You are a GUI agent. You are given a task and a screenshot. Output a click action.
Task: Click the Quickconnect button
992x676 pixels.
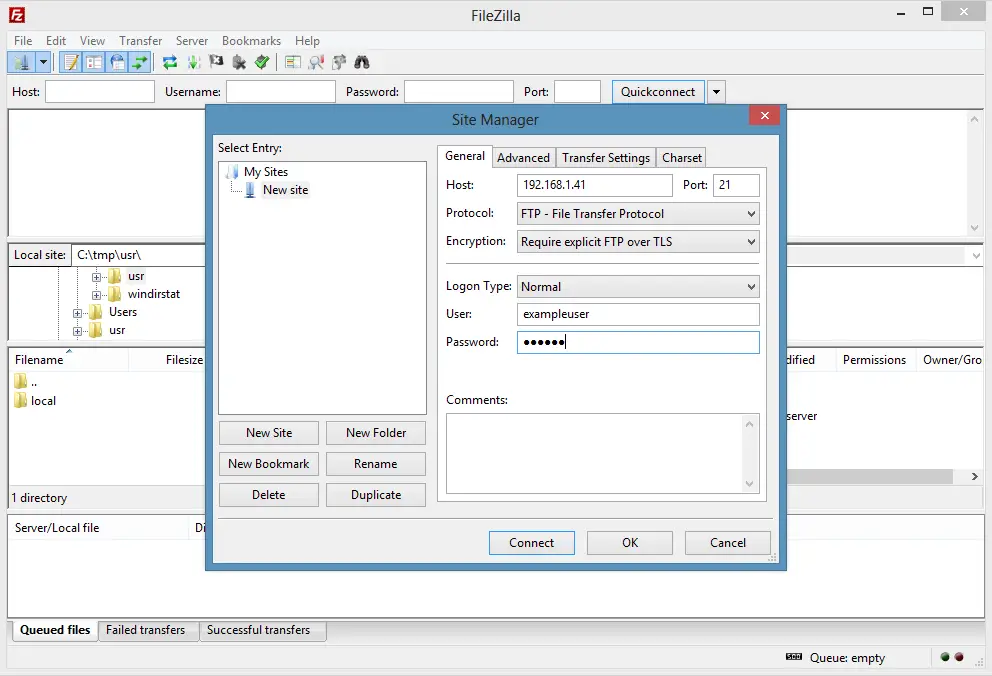click(658, 92)
